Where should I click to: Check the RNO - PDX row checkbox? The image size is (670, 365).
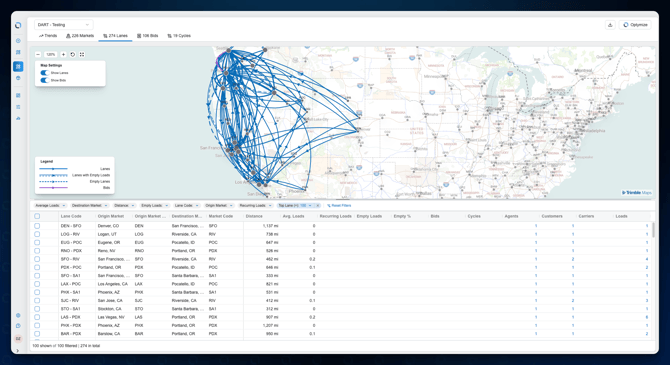37,251
